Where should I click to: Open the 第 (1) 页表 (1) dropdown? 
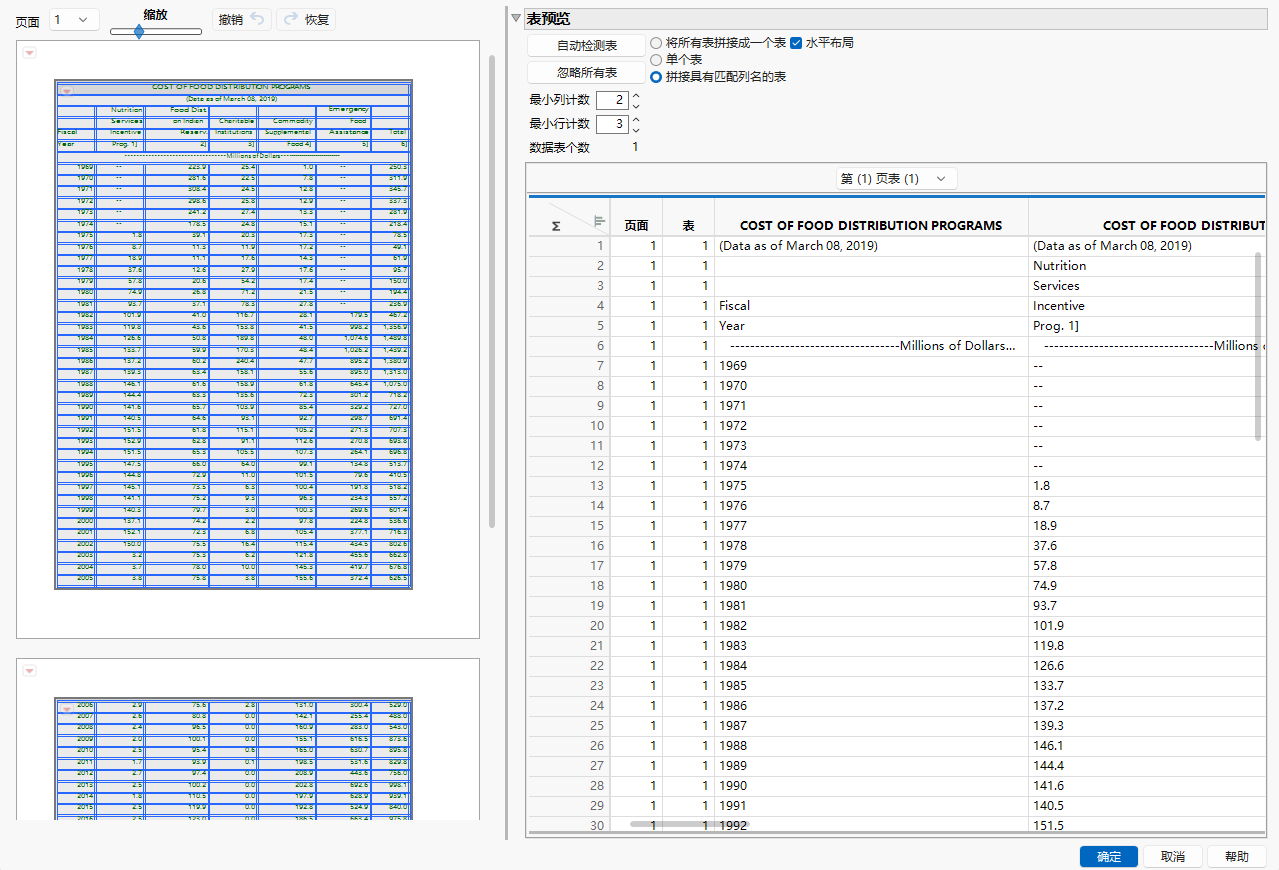[x=897, y=178]
